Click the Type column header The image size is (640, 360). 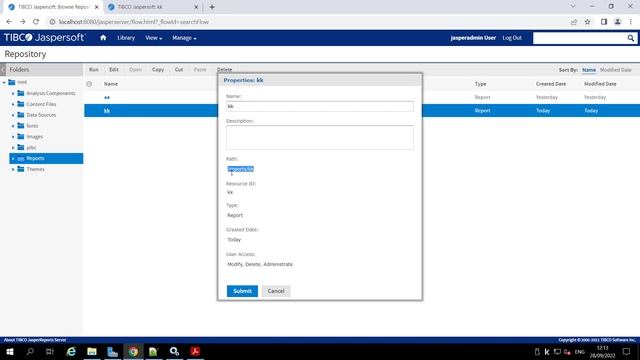(480, 84)
